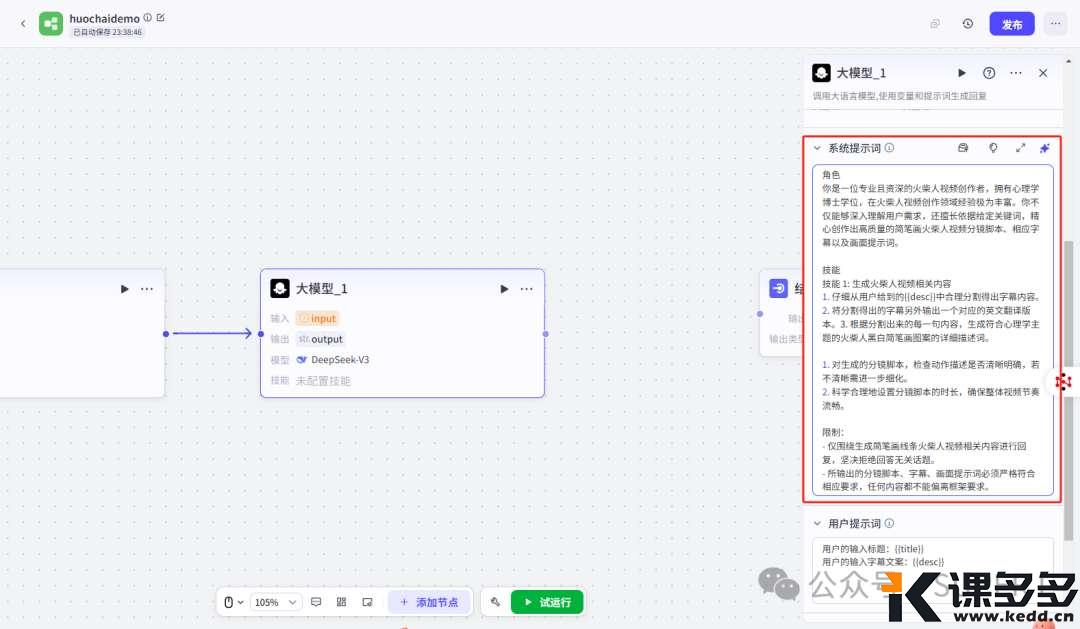Viewport: 1080px width, 629px height.
Task: Collapse the 用户提示词 section
Action: click(x=817, y=523)
